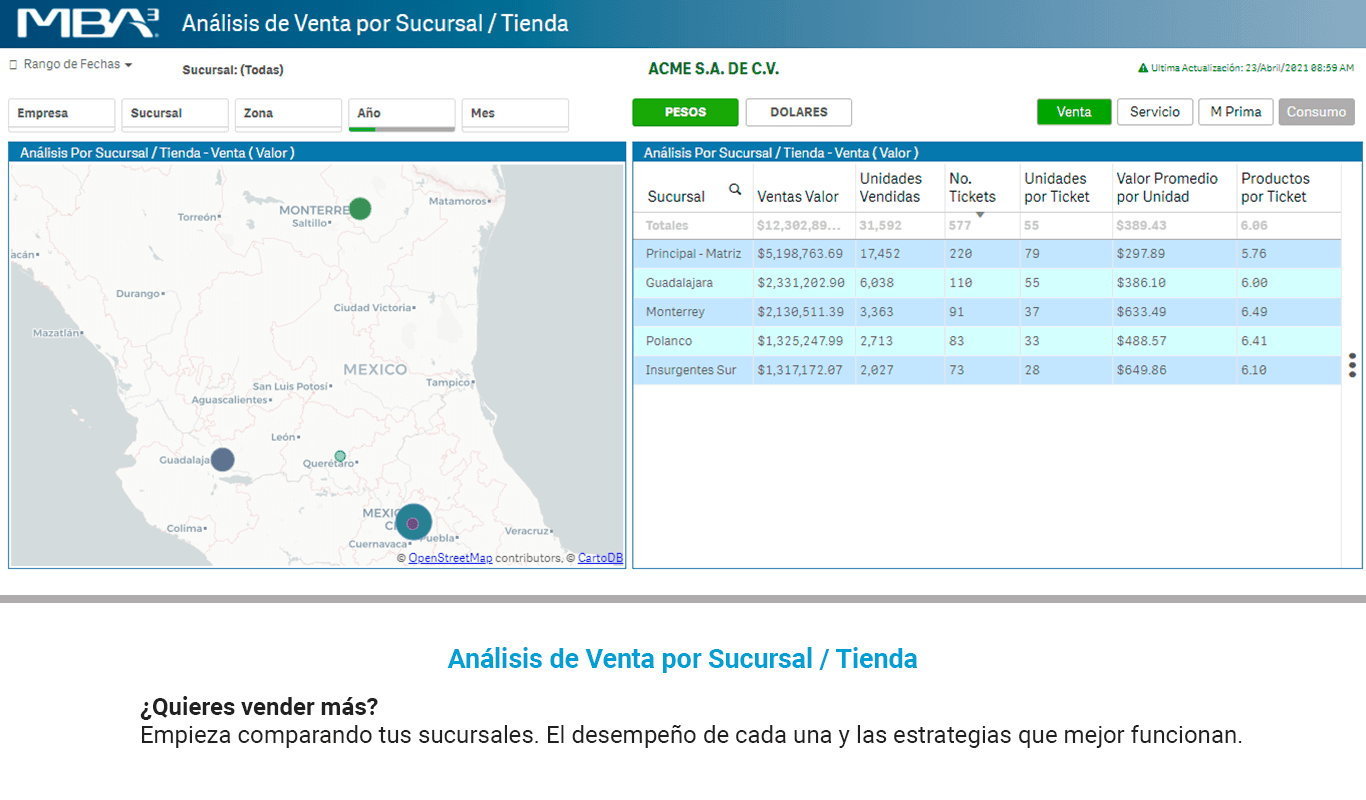Open the OpenStreetMap link
The width and height of the screenshot is (1366, 800).
click(x=450, y=558)
